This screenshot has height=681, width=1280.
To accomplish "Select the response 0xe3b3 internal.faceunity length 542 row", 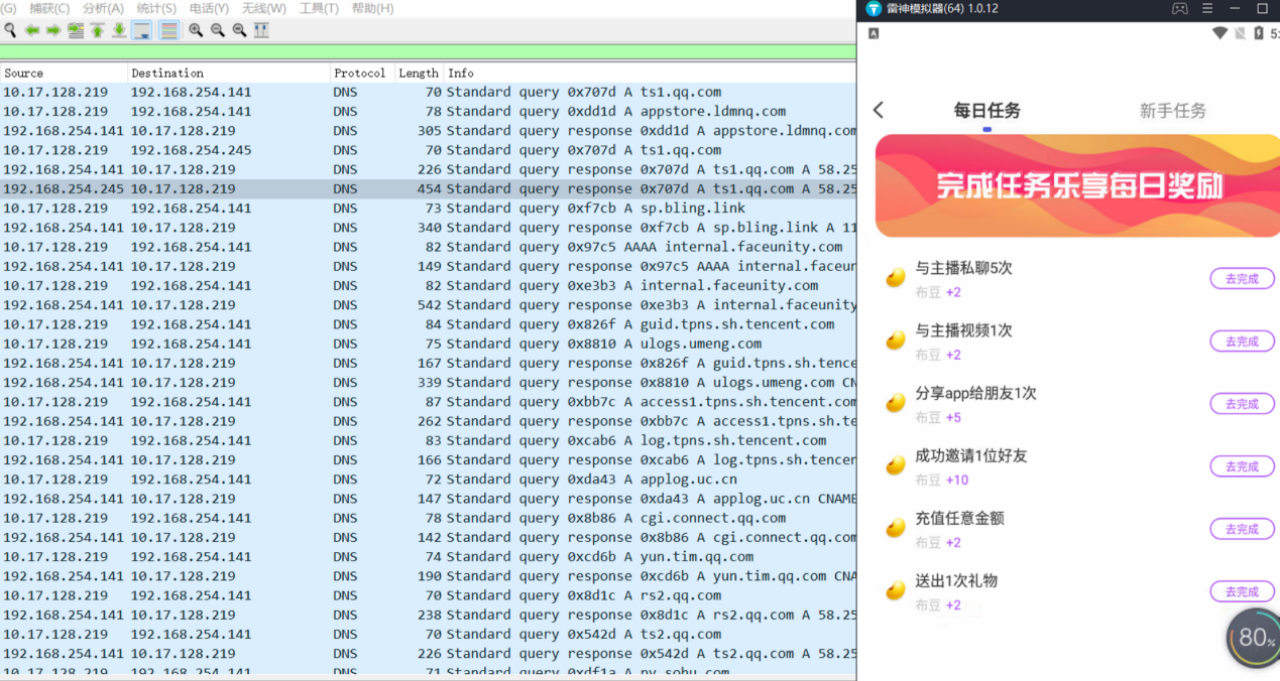I will [x=428, y=305].
